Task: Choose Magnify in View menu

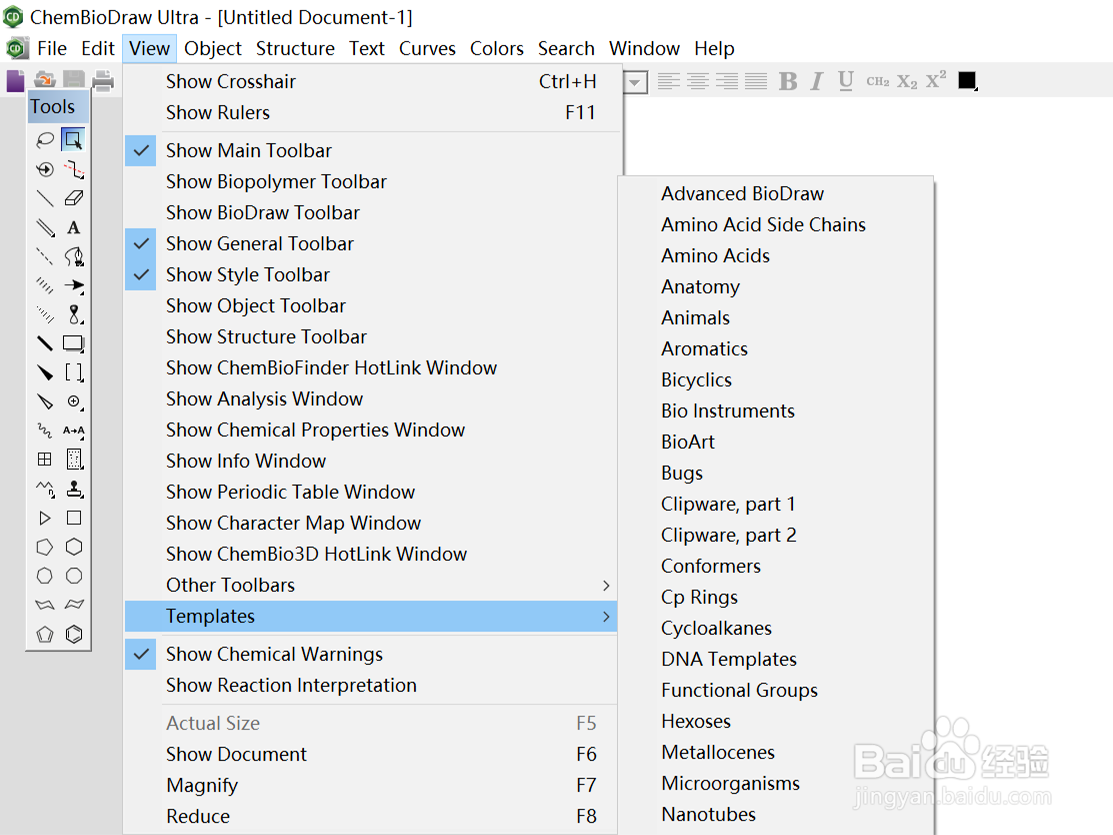Action: [x=373, y=785]
